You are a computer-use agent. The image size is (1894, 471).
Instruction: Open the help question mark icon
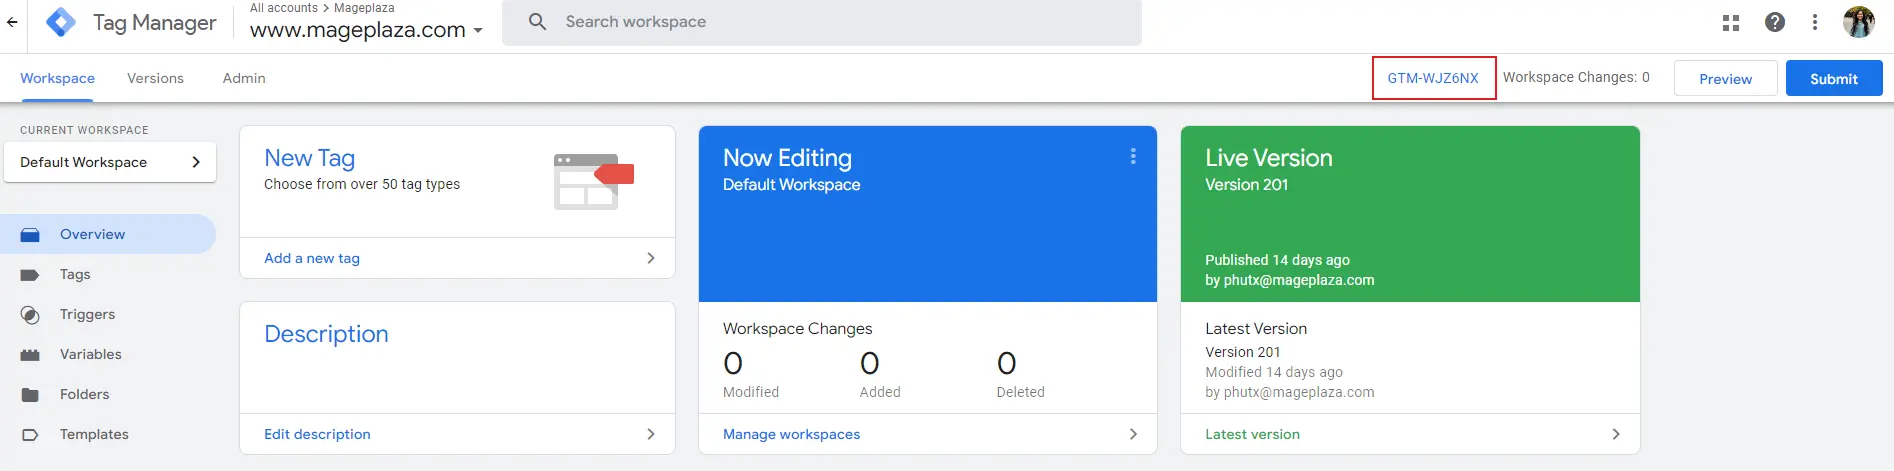click(x=1775, y=22)
